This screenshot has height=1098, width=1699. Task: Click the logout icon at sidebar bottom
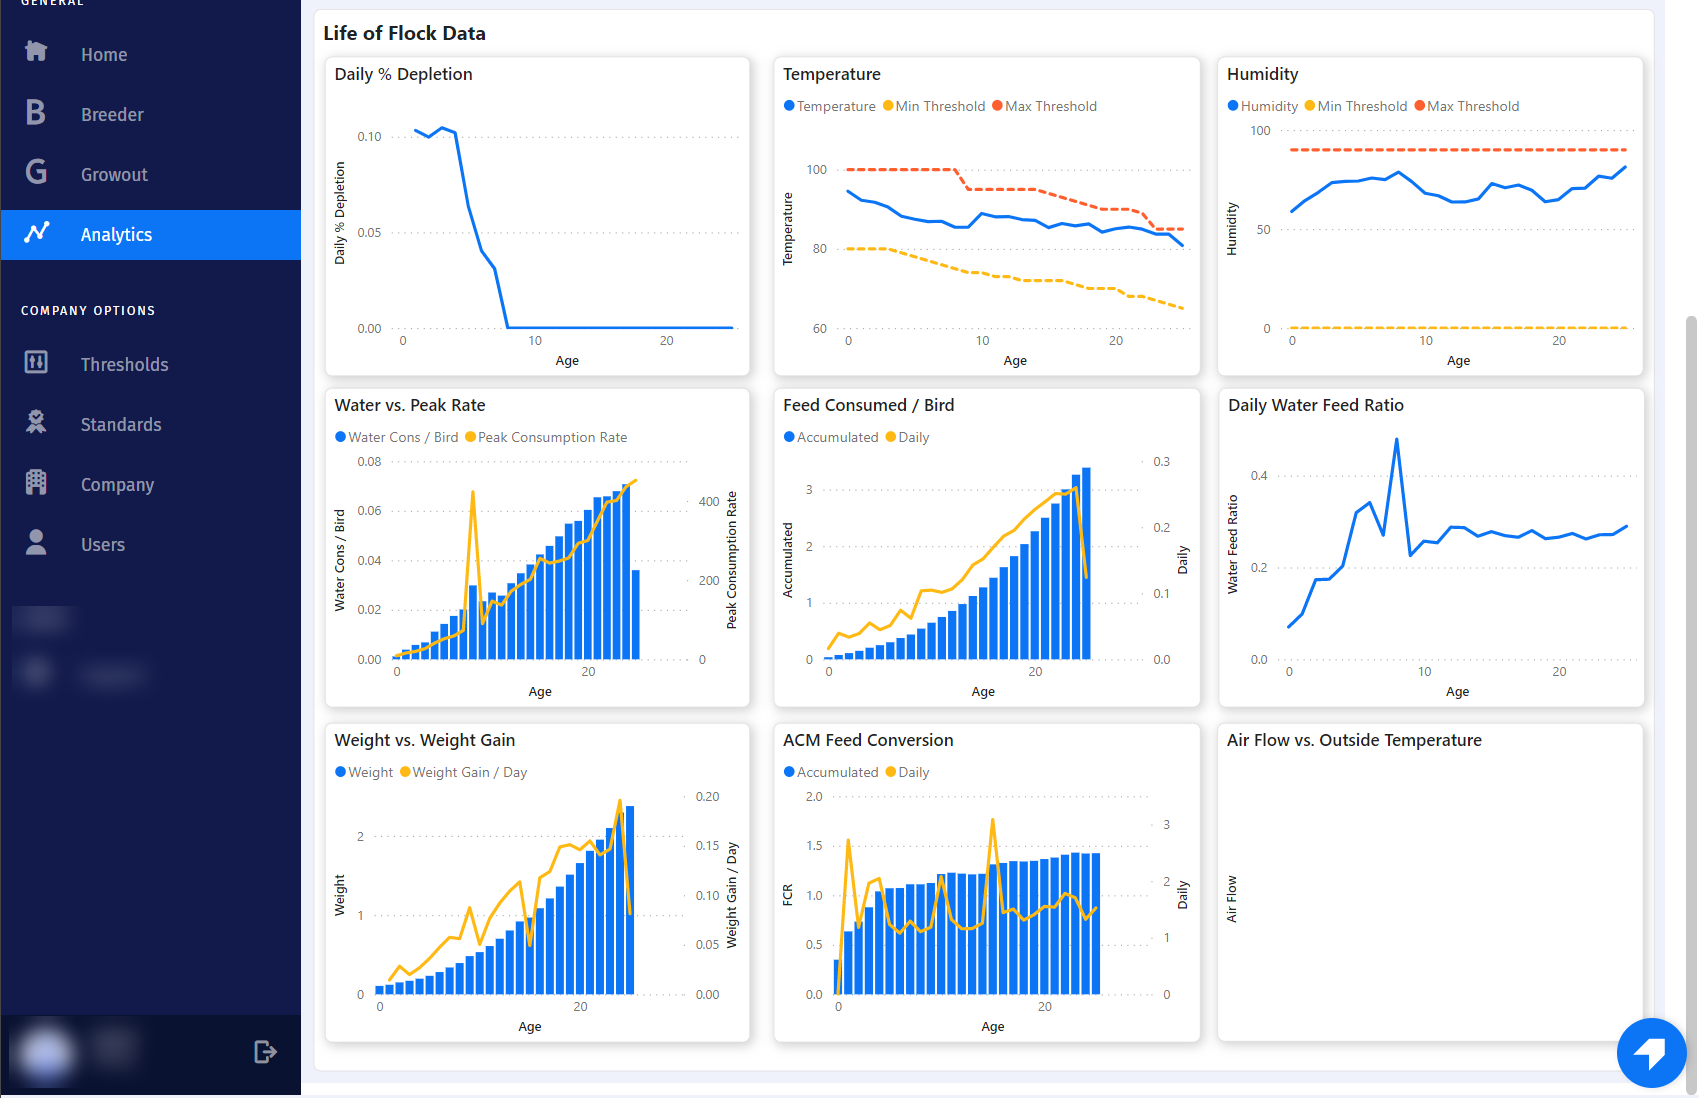(x=264, y=1052)
